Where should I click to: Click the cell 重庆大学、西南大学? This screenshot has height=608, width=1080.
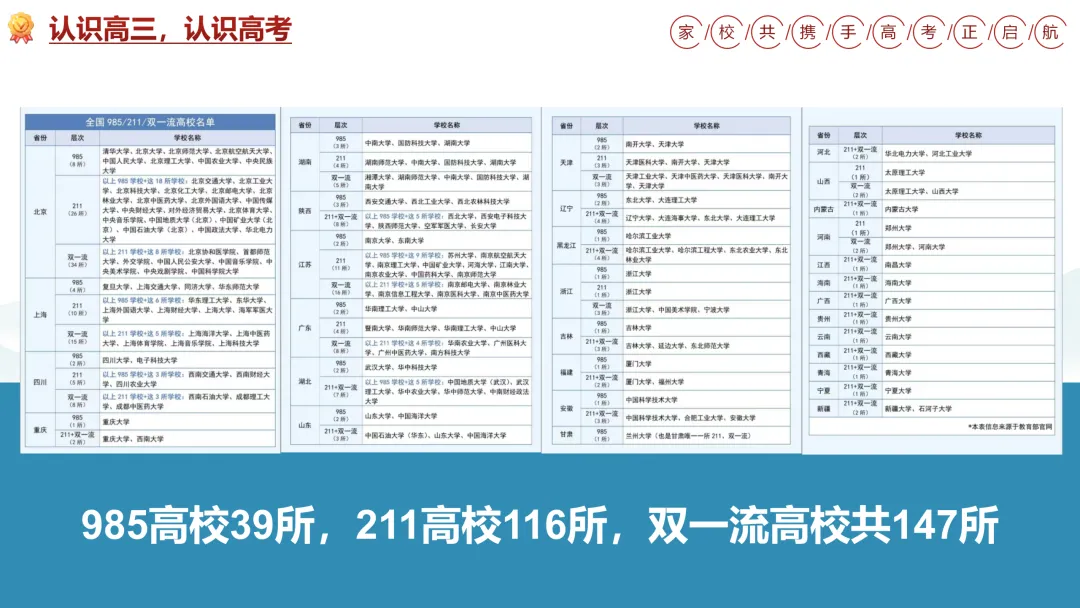point(187,439)
